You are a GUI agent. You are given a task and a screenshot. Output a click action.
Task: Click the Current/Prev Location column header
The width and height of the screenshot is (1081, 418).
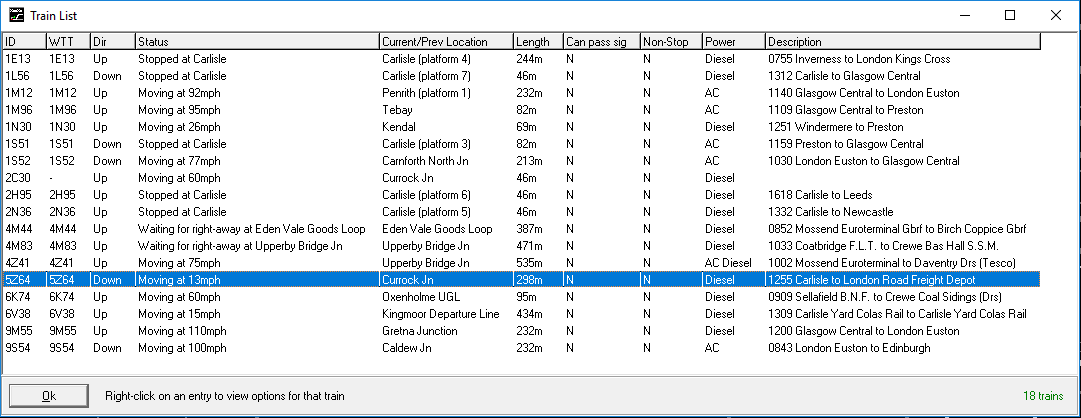[447, 42]
